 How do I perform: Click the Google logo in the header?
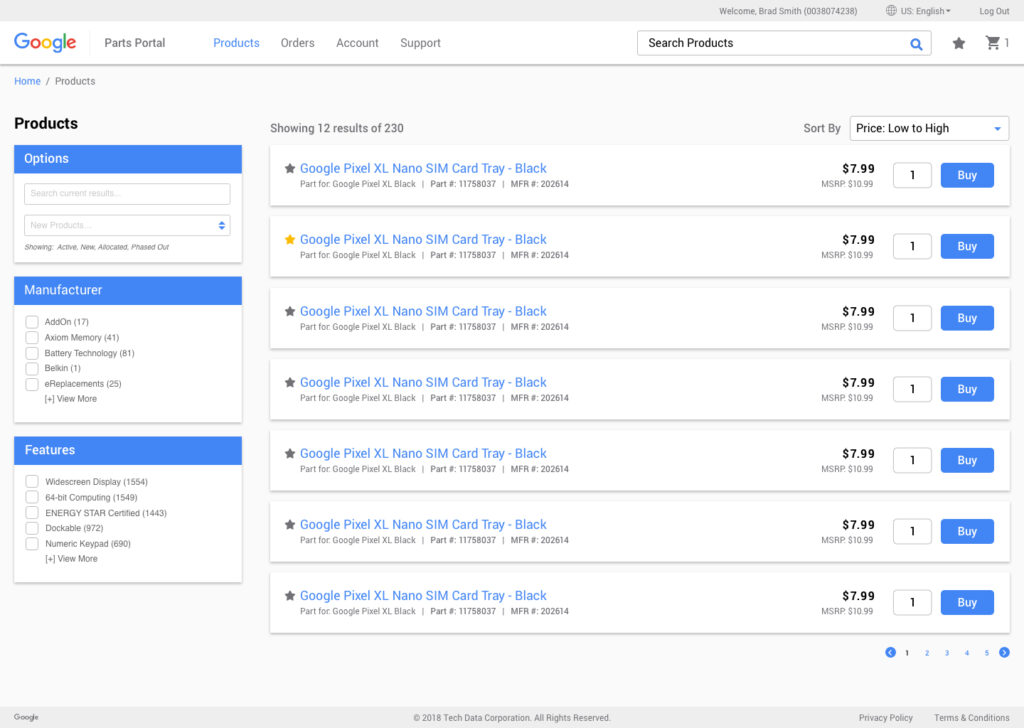45,42
